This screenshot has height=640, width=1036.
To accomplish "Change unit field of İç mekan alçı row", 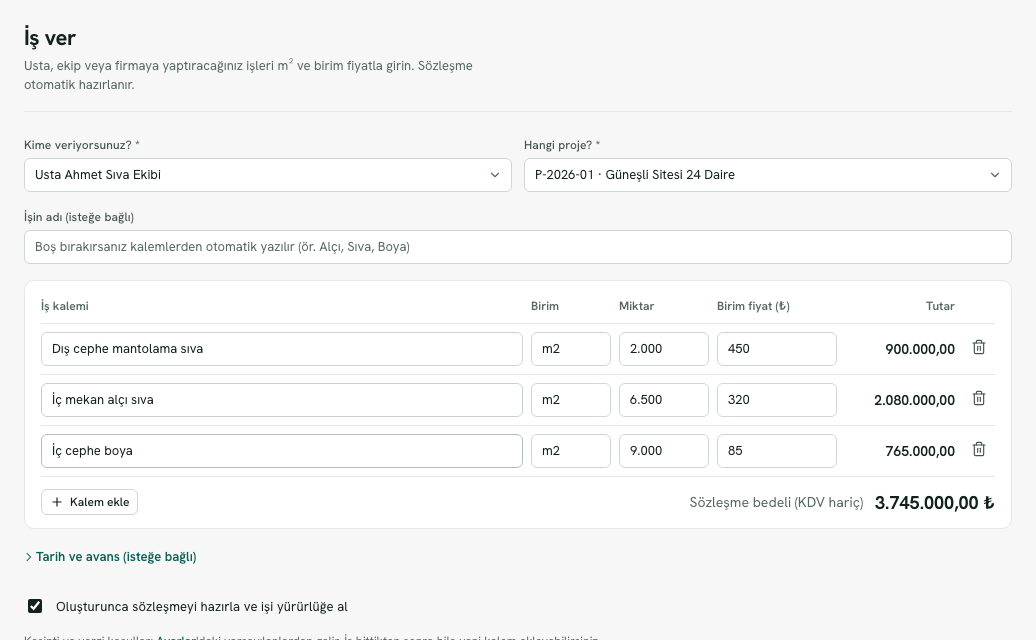I will [571, 400].
